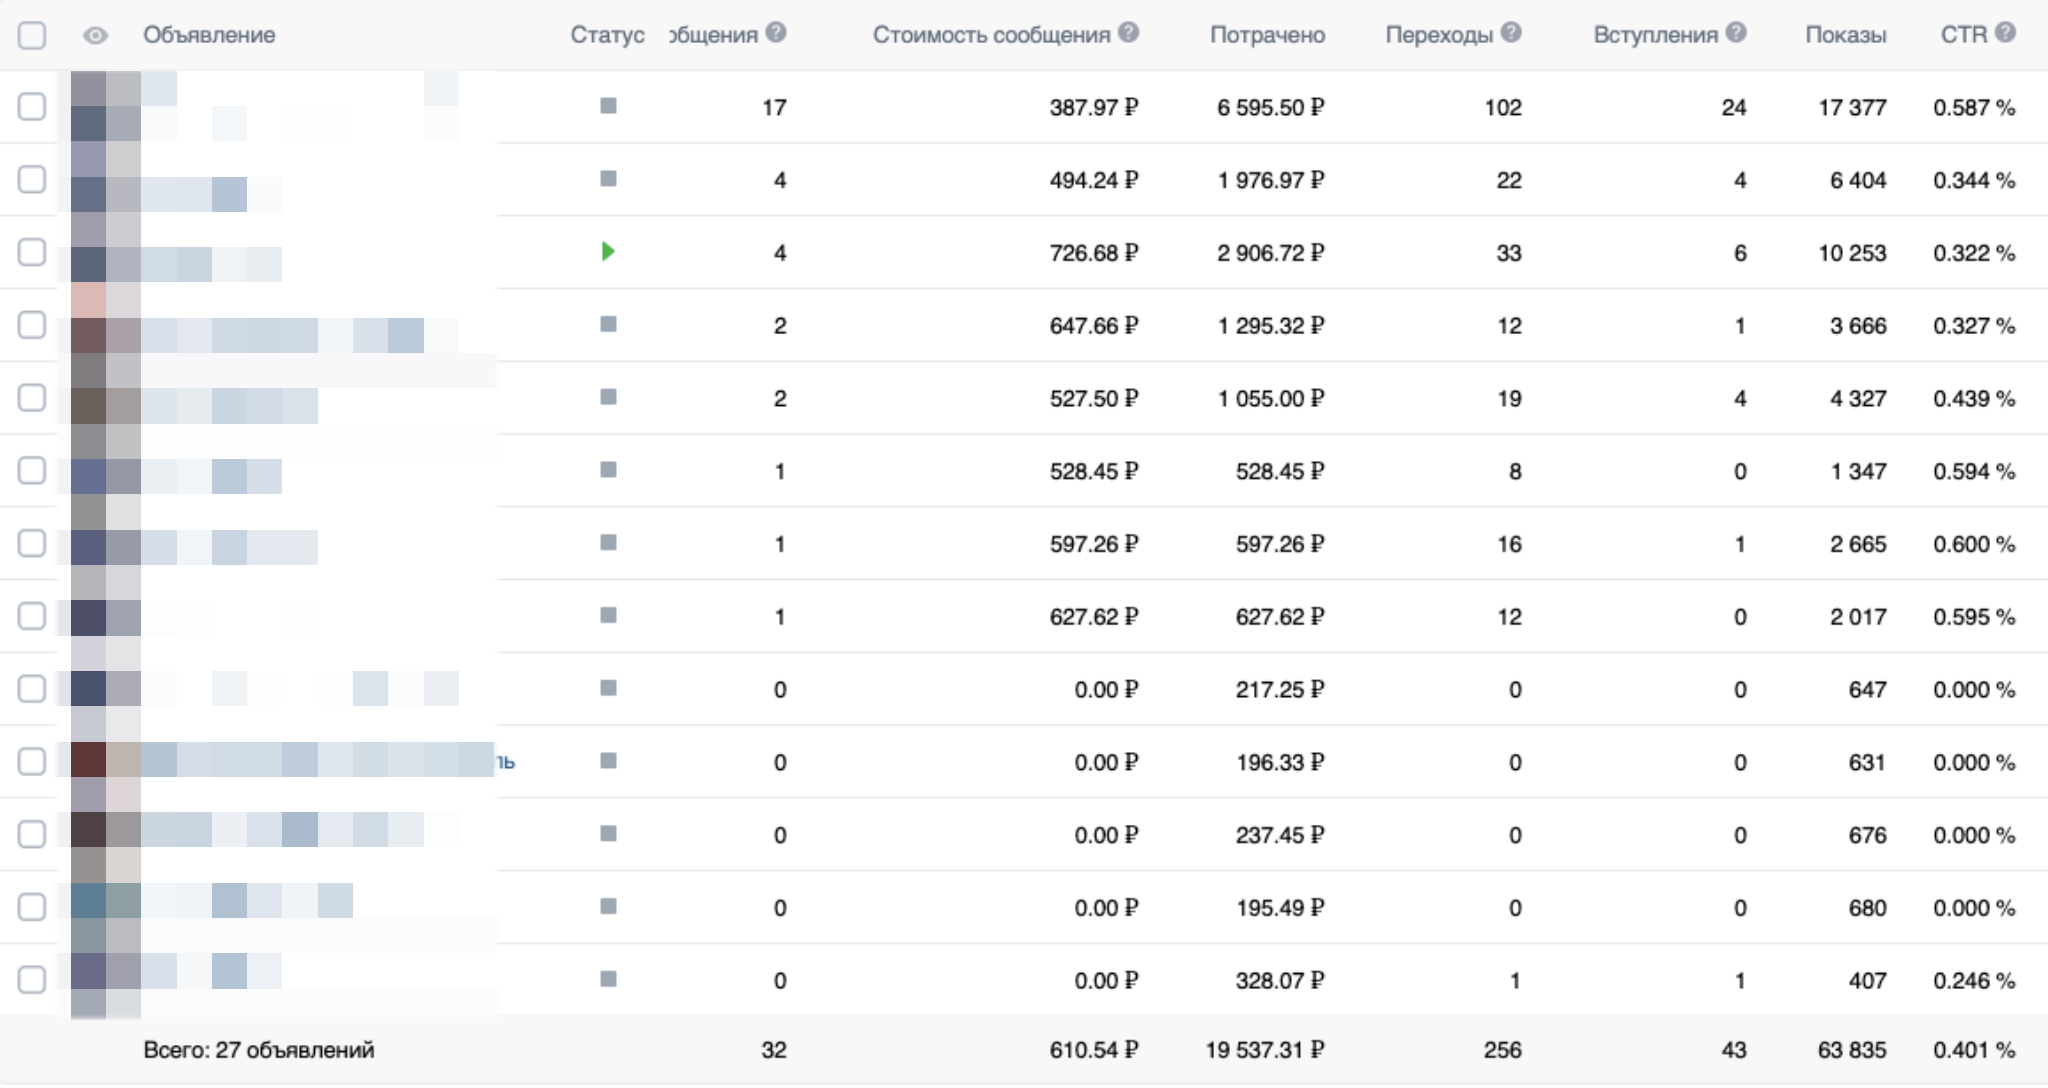Click the help icon next to CTR
This screenshot has height=1088, width=2048.
(2004, 33)
